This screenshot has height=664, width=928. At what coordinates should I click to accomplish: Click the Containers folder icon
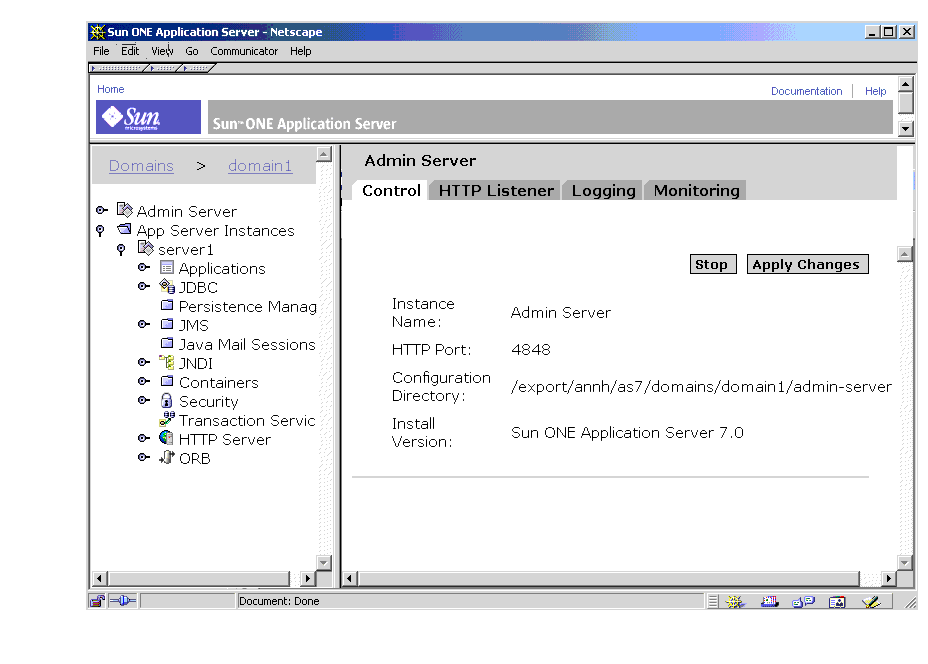click(x=167, y=381)
